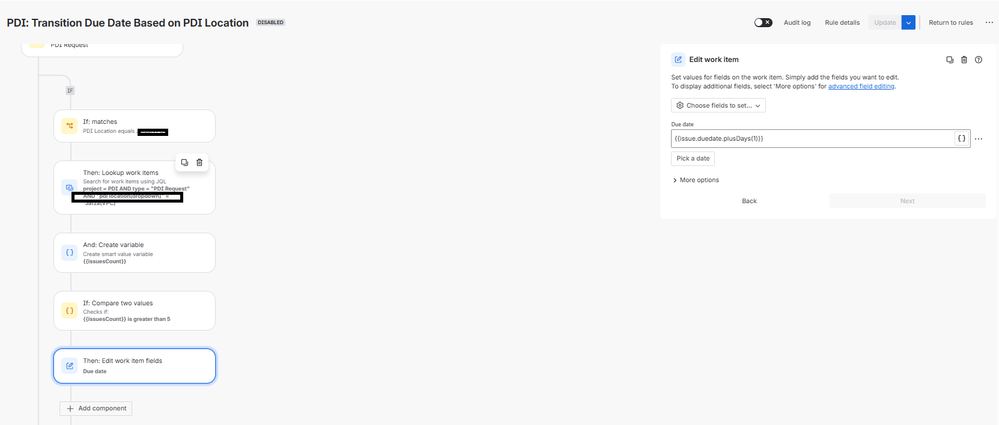Click the help icon in Edit work item panel
The width and height of the screenshot is (999, 425).
click(979, 60)
